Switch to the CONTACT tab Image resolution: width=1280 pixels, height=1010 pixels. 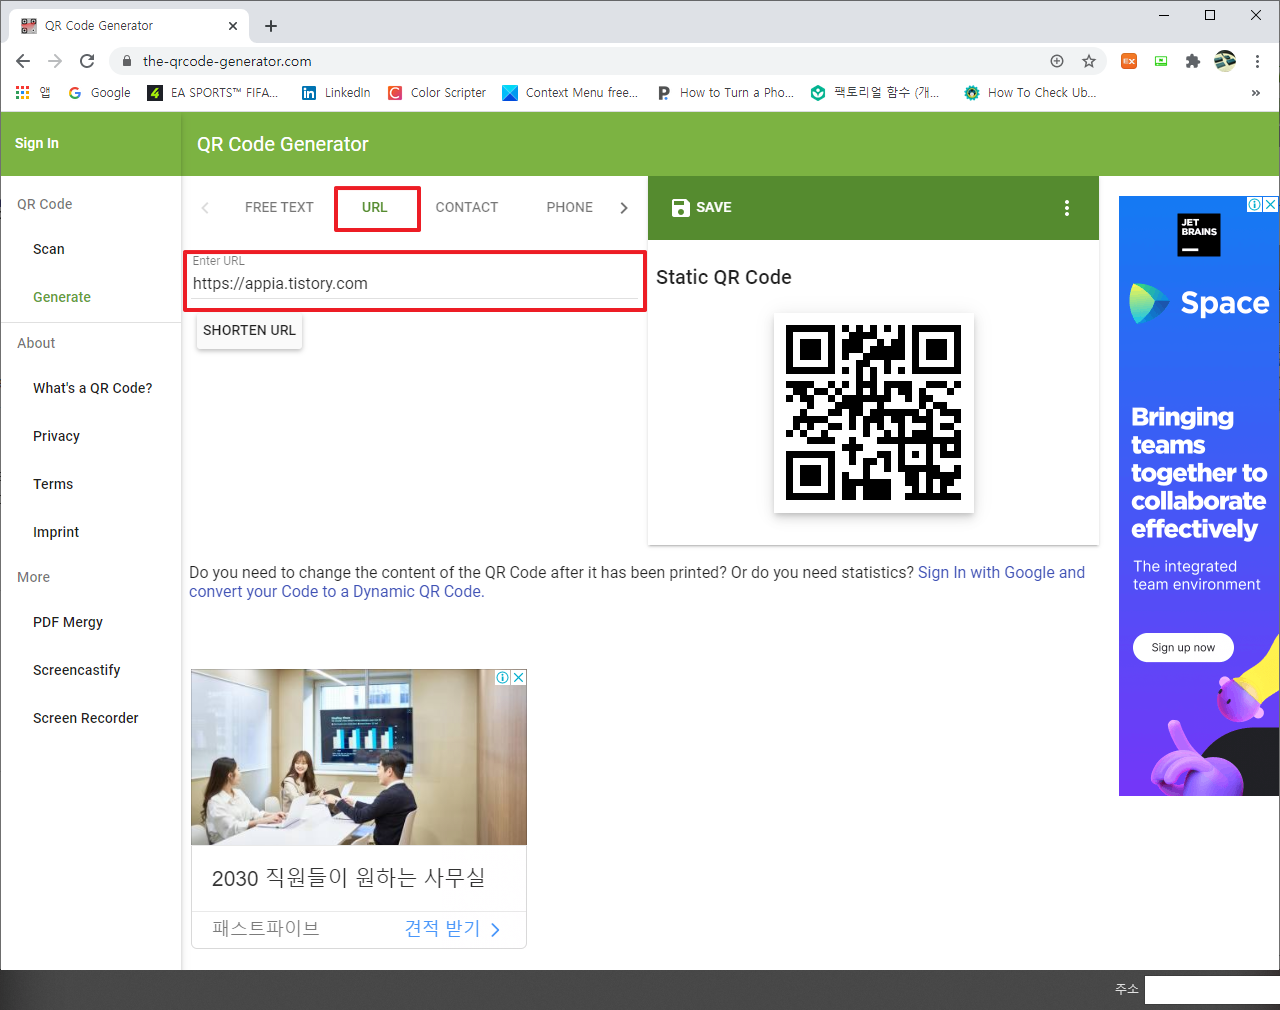[467, 207]
